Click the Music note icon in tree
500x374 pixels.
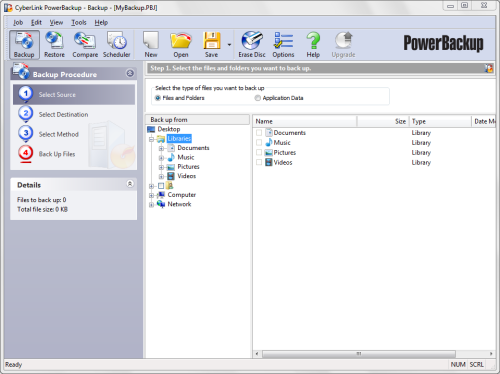click(x=171, y=157)
